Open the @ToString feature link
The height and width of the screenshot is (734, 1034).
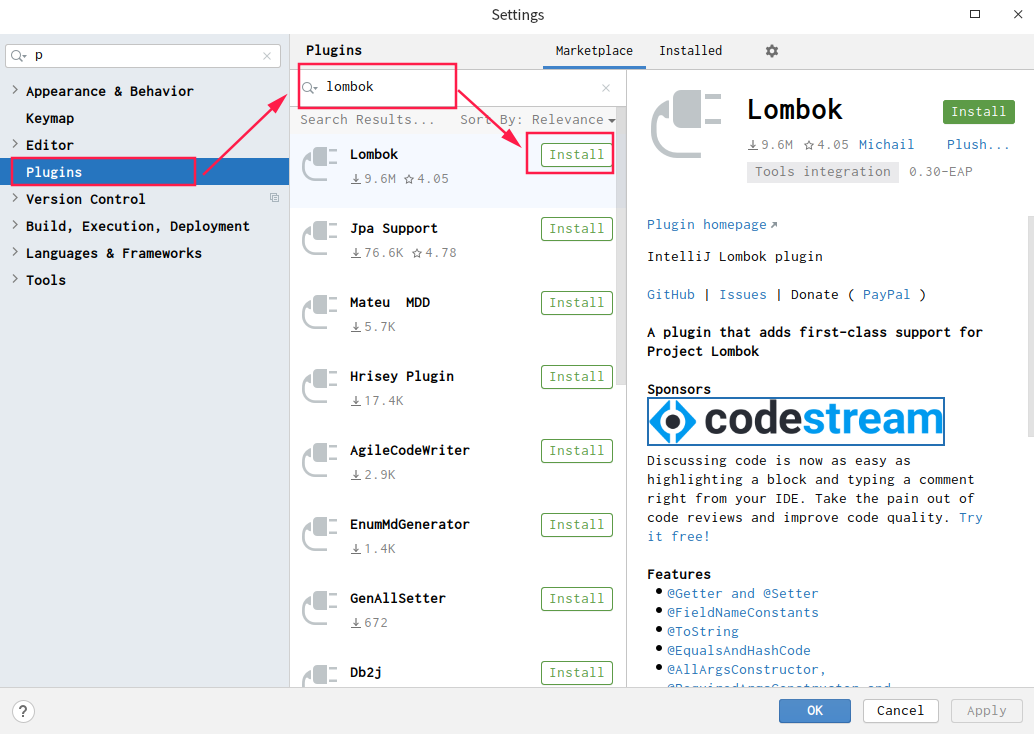click(x=702, y=632)
